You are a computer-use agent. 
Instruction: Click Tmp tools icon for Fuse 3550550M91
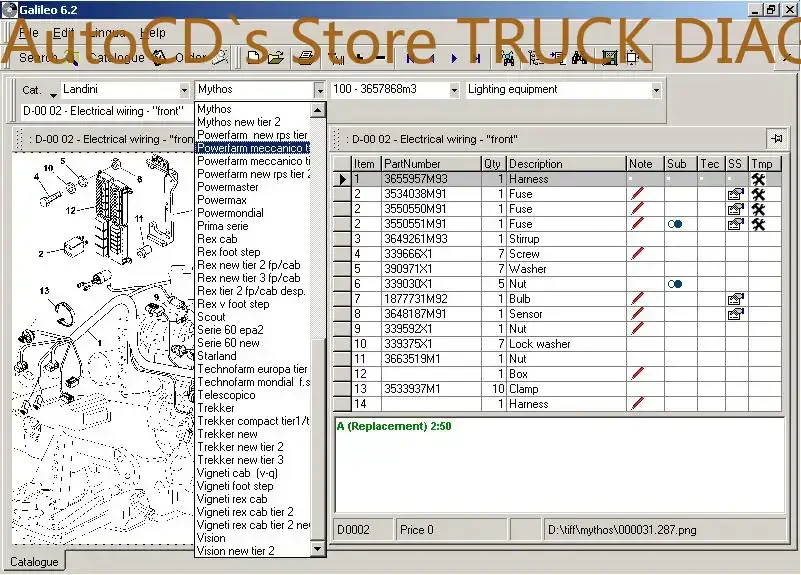(758, 209)
